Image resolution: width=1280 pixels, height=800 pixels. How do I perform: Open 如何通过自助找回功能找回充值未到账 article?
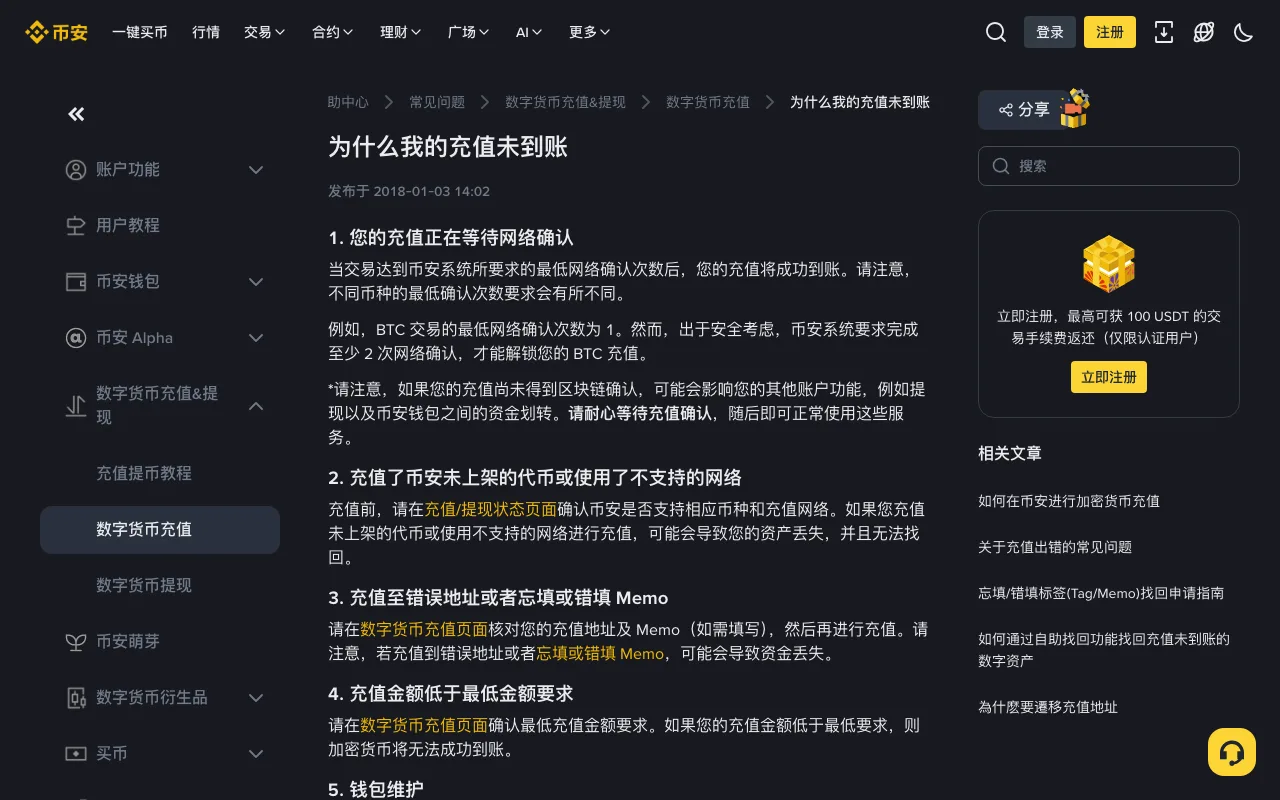point(1104,650)
